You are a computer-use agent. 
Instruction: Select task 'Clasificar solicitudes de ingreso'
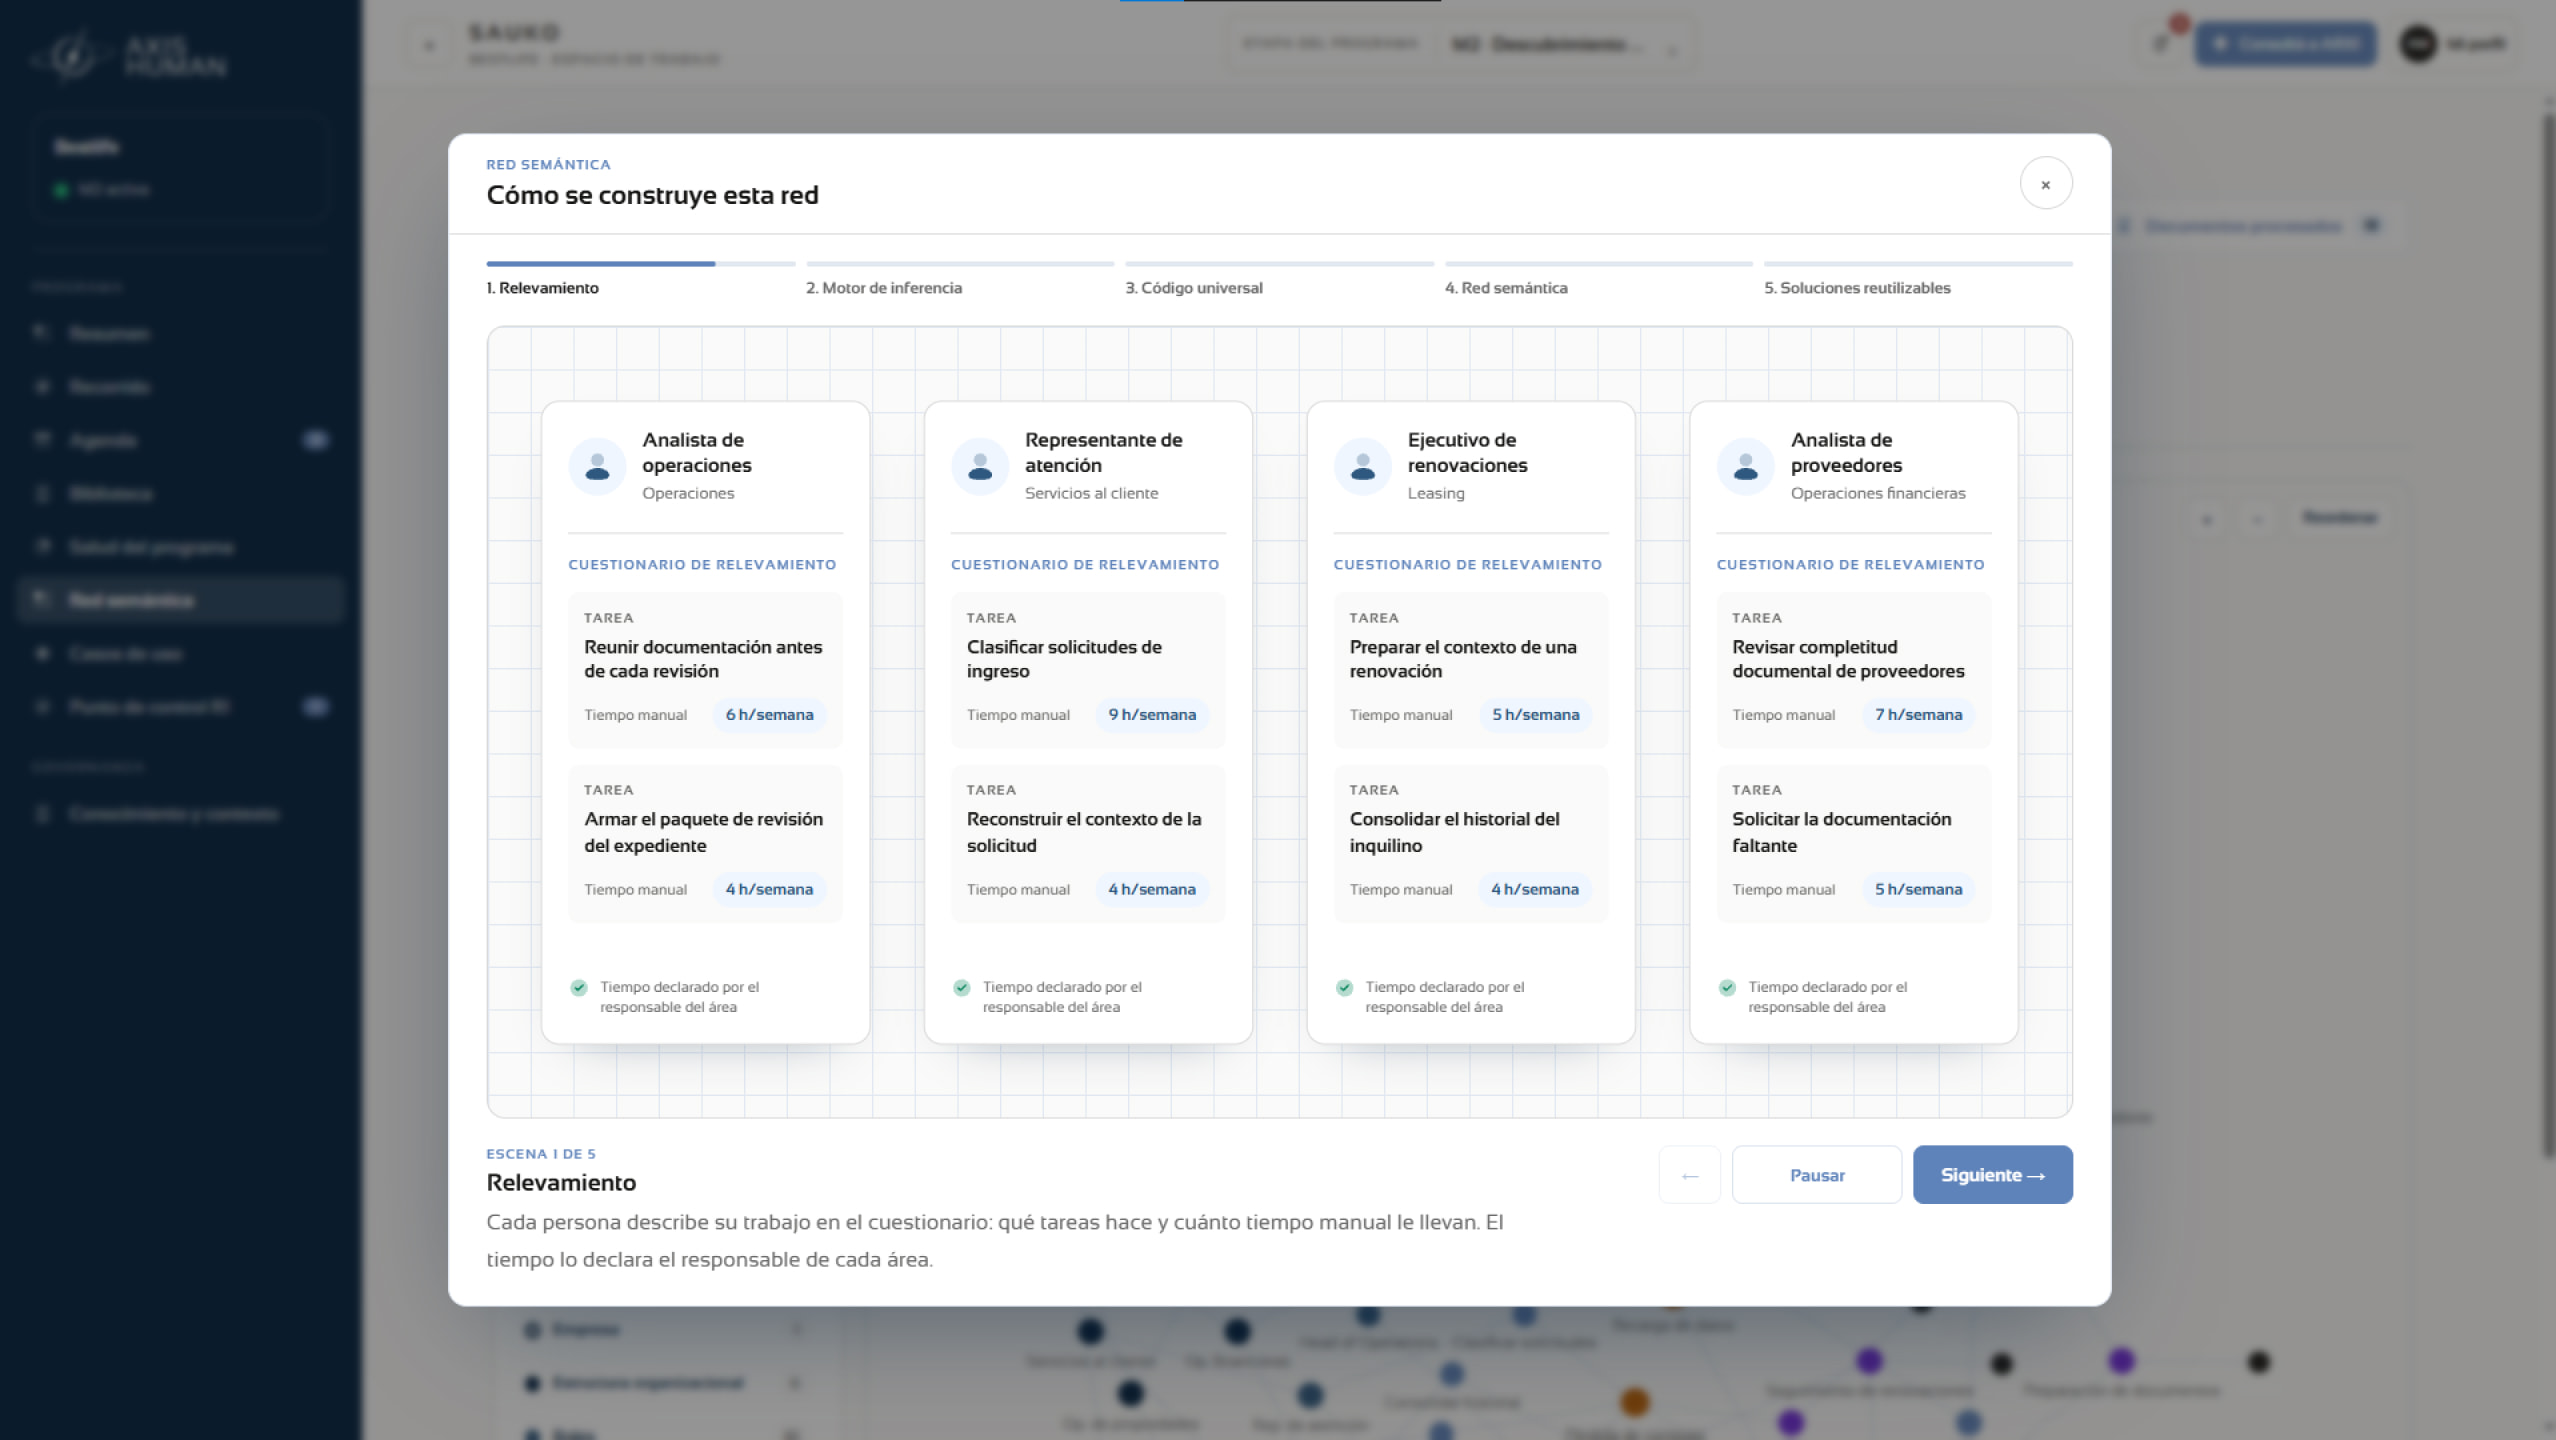tap(1088, 670)
